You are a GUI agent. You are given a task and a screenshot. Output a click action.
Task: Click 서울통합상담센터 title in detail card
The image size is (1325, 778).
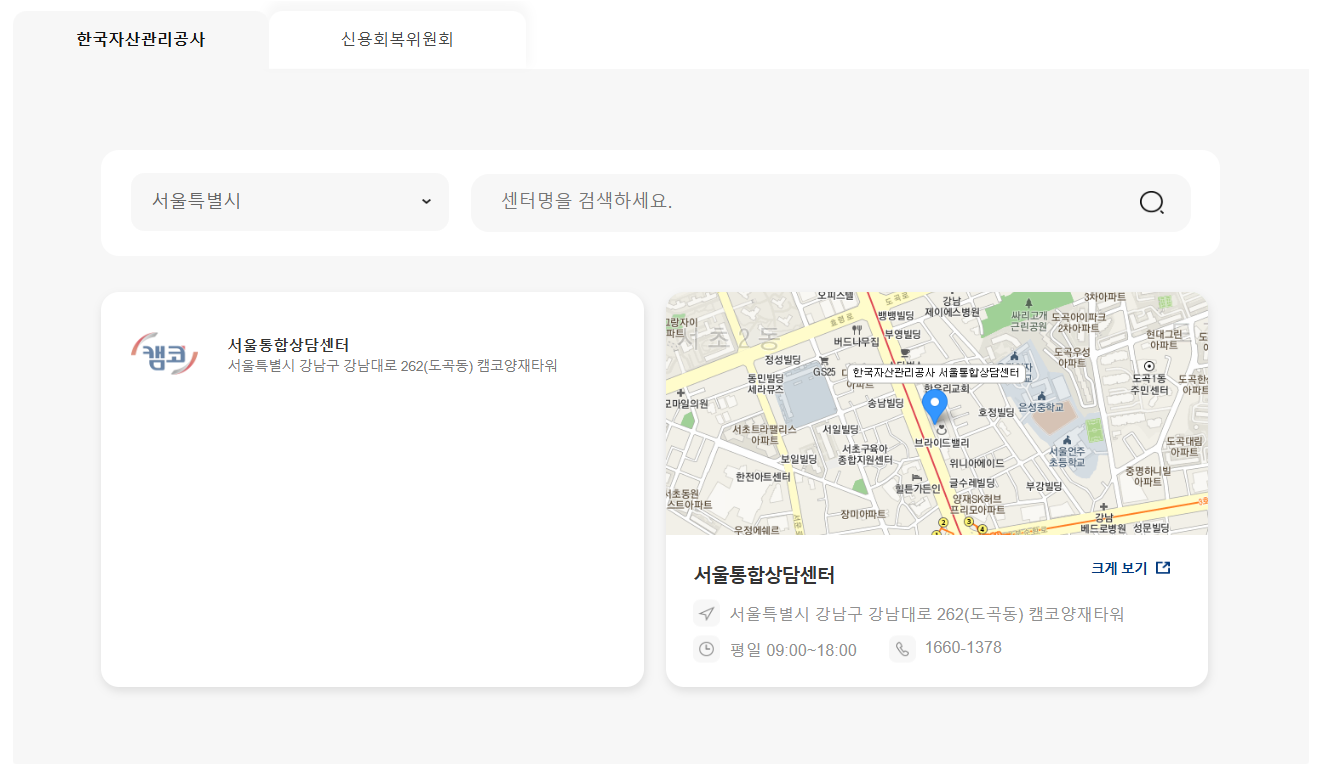[764, 575]
